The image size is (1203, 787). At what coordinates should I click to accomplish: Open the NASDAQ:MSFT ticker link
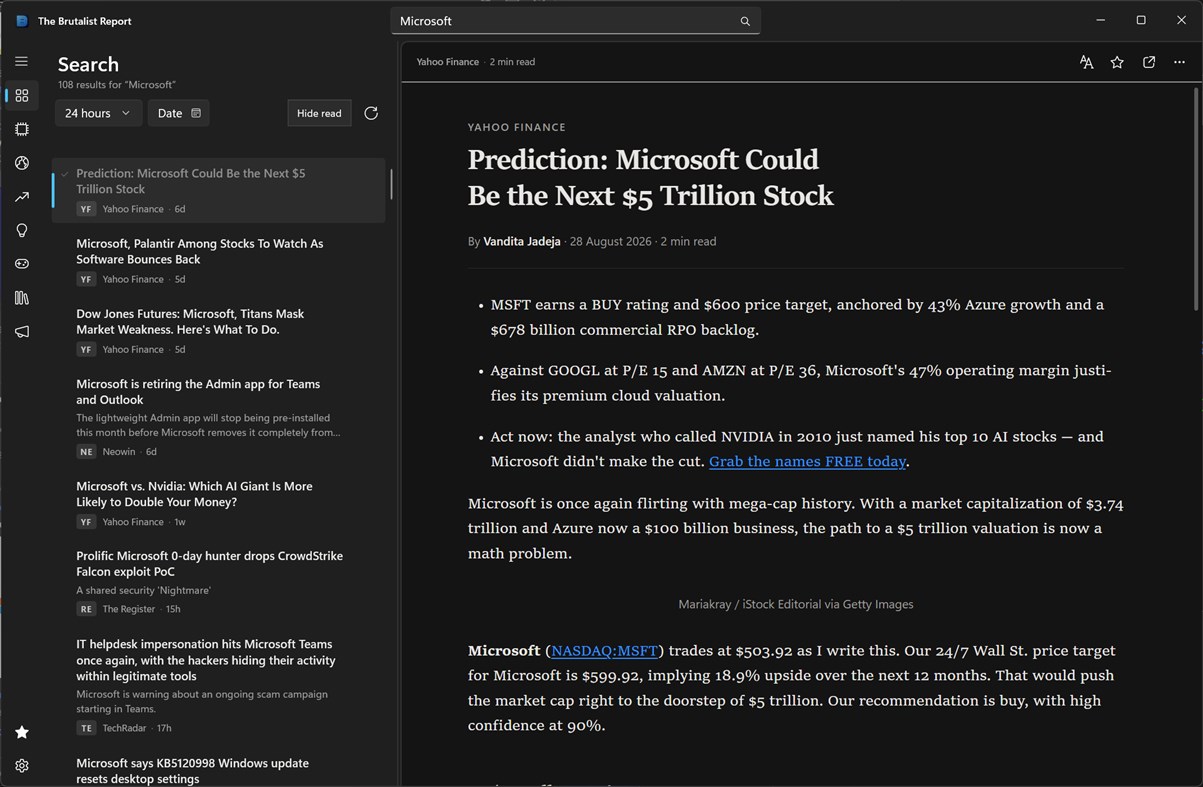click(x=605, y=650)
